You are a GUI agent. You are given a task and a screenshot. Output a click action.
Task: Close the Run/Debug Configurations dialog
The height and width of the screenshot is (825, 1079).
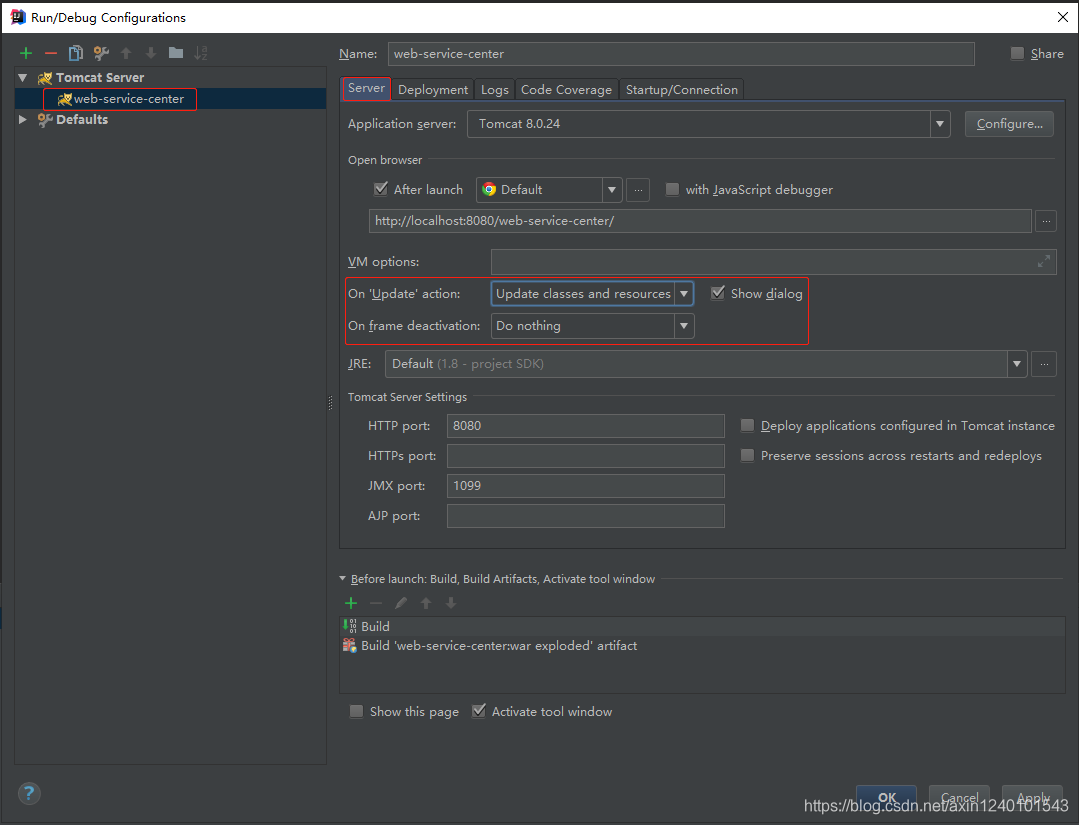[x=1062, y=17]
